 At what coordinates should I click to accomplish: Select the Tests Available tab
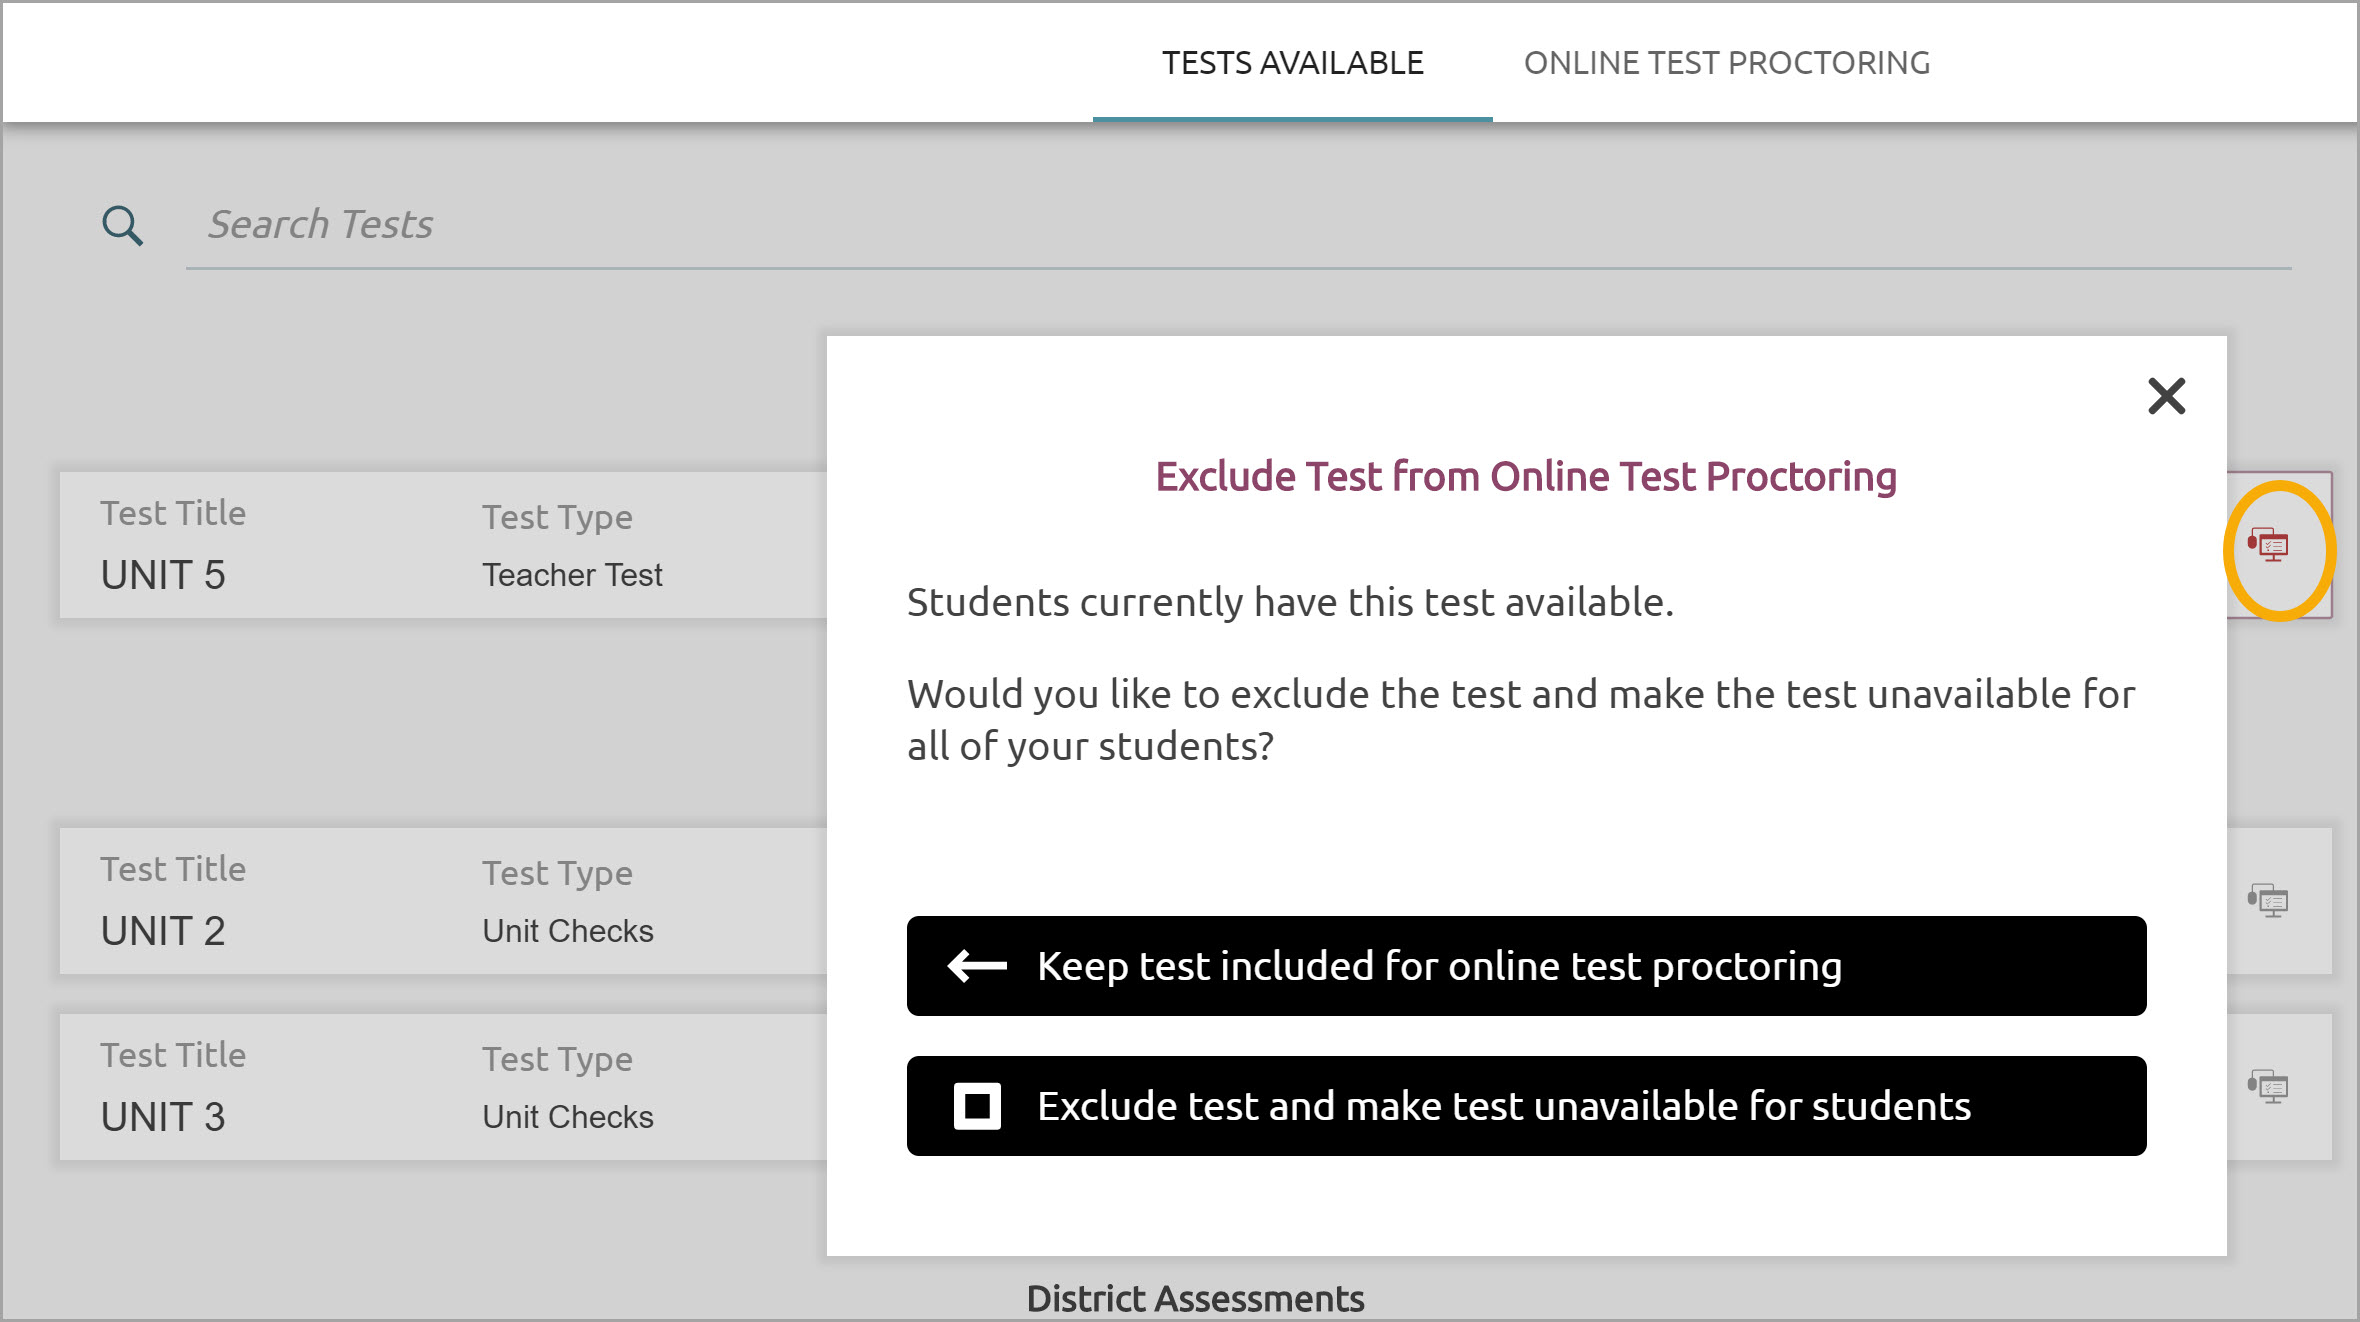1292,62
